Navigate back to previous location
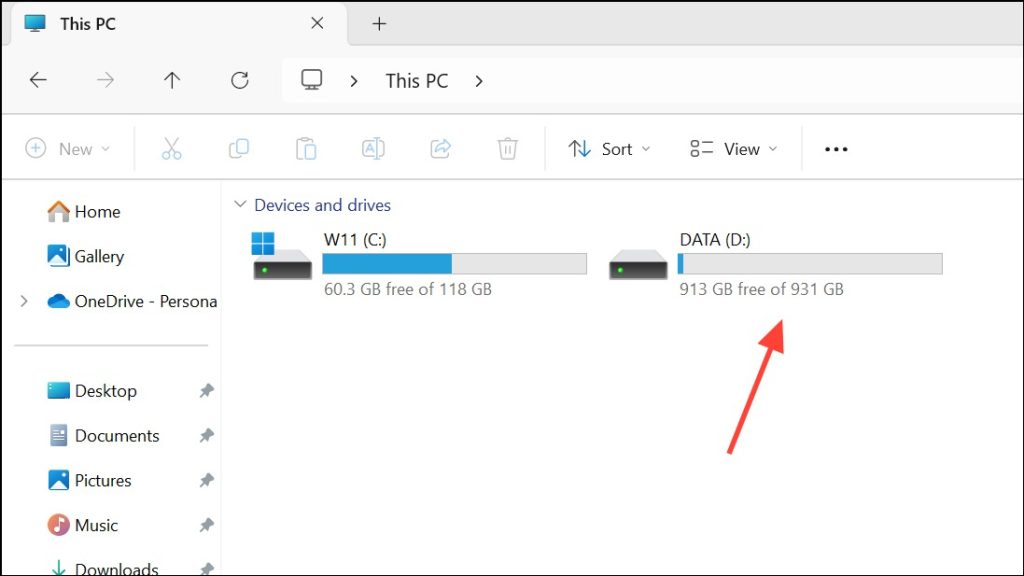Screen dimensions: 1024x576 coord(38,81)
